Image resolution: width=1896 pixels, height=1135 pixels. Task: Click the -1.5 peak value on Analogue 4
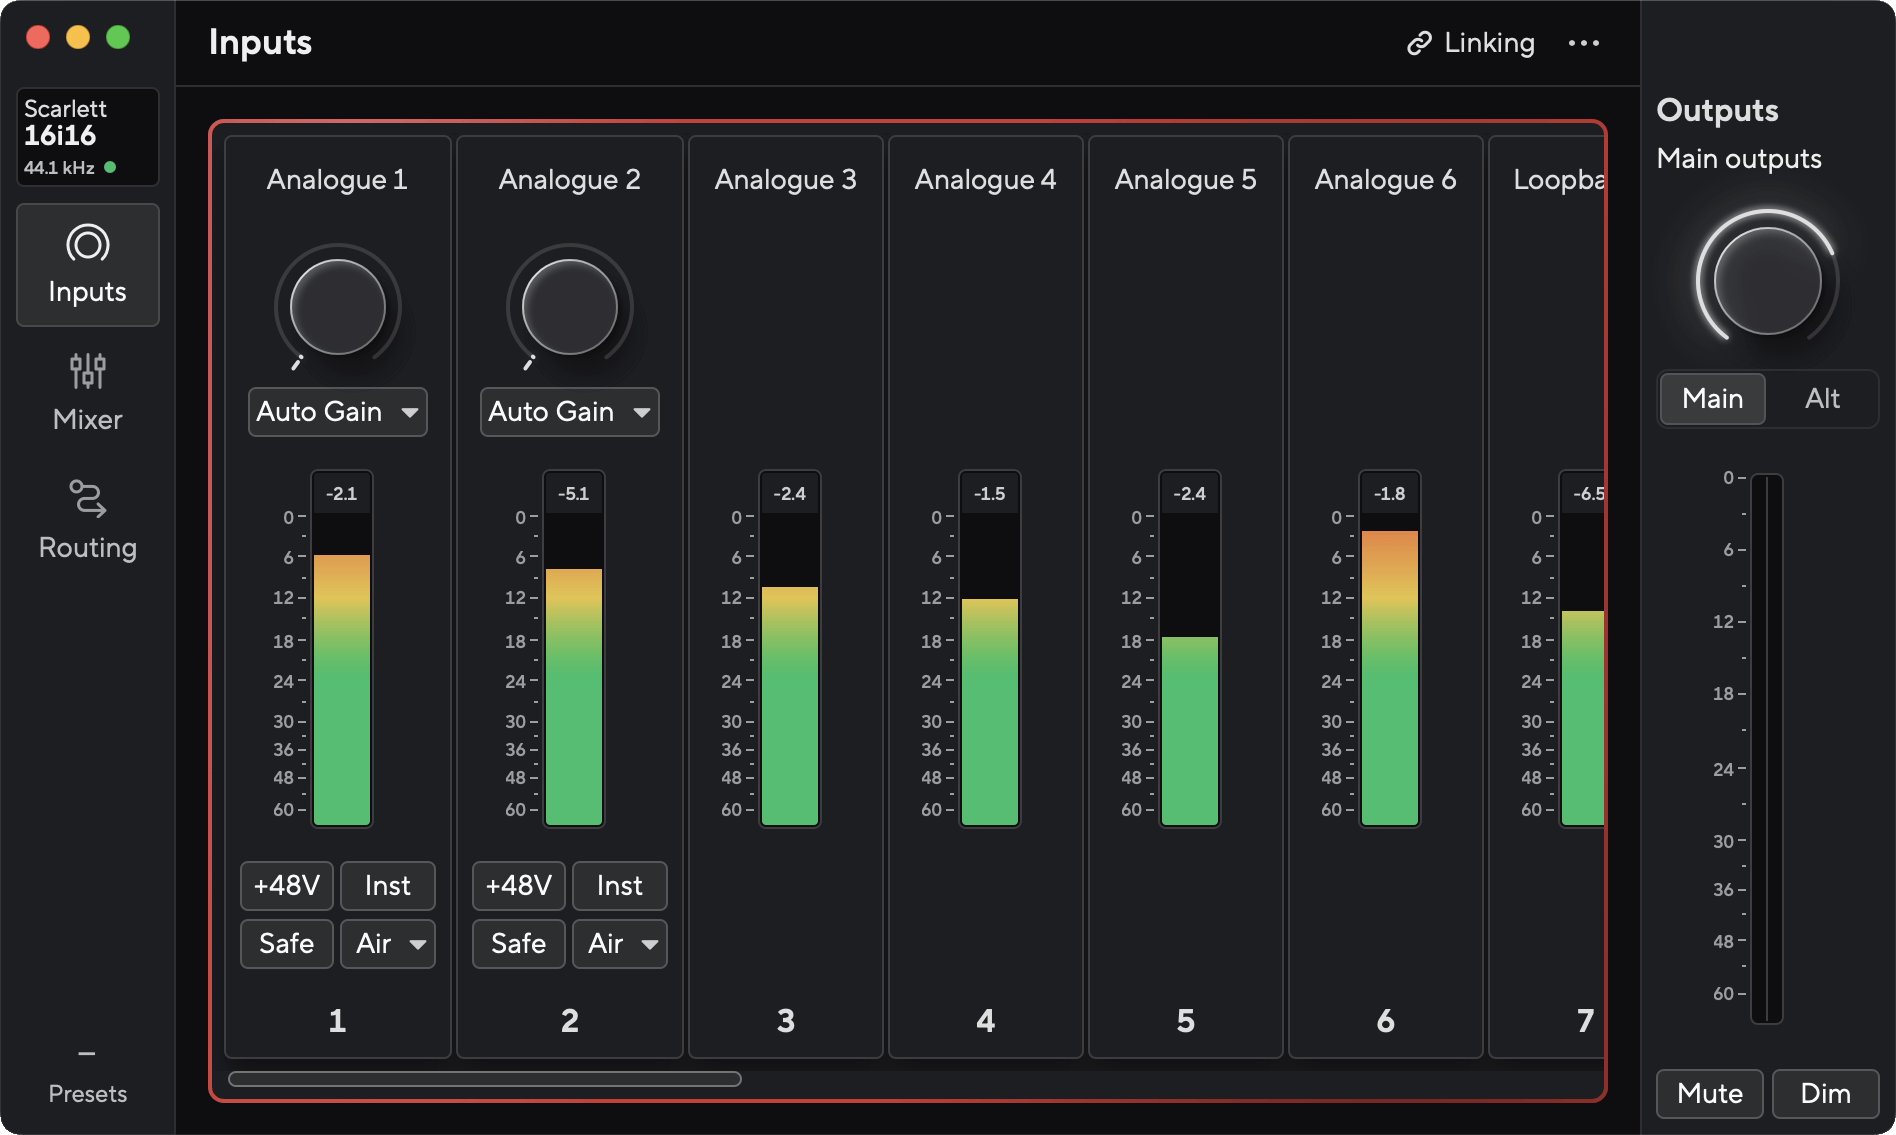click(990, 494)
